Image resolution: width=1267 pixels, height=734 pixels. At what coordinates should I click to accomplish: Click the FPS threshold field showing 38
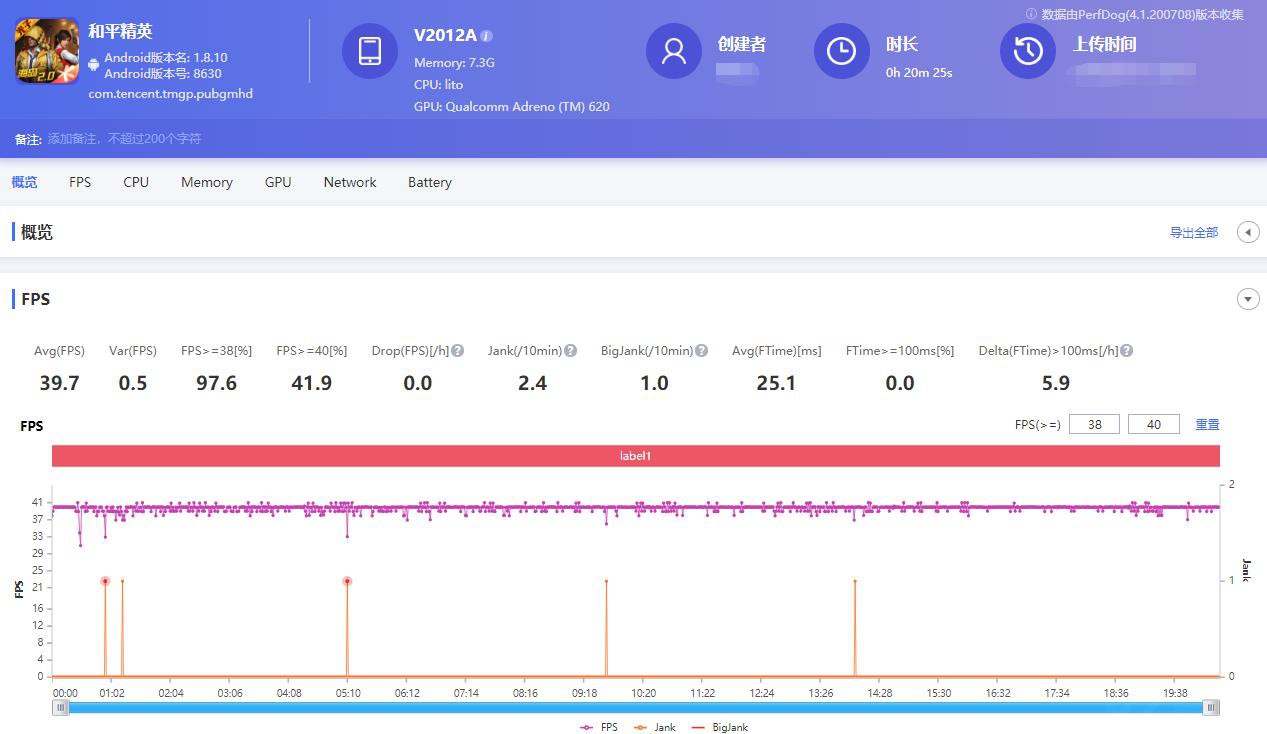point(1094,424)
